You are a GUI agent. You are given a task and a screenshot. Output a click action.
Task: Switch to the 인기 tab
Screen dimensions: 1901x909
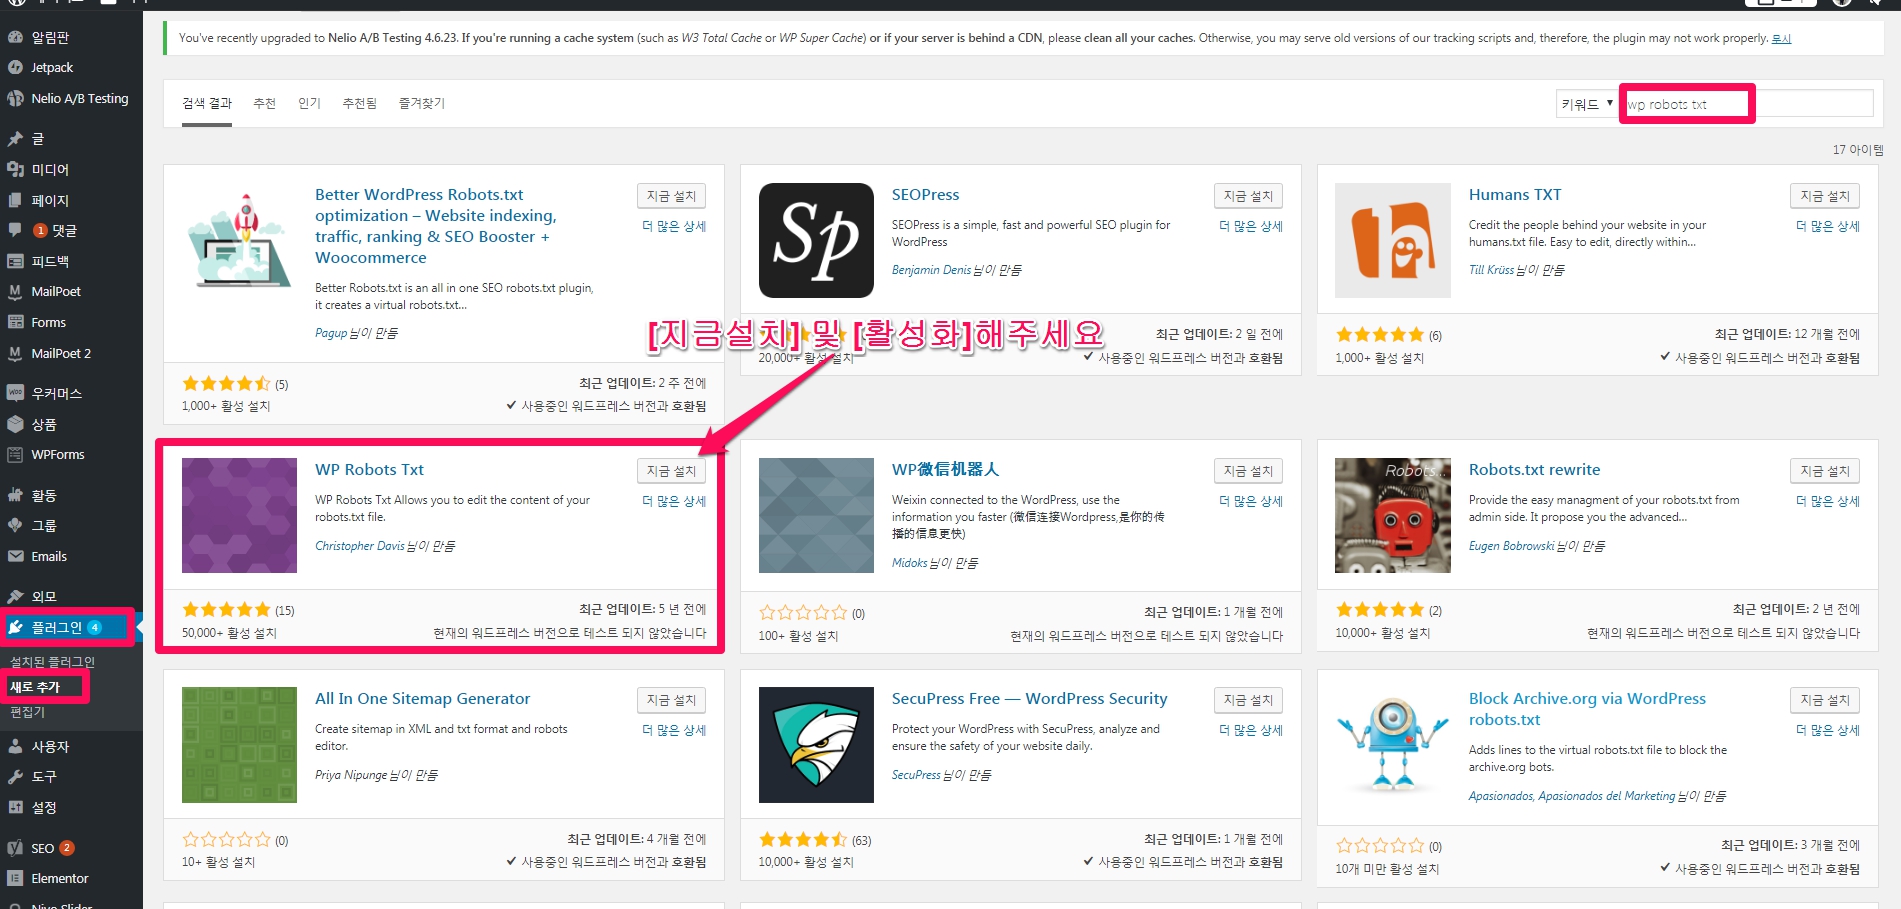pos(309,103)
